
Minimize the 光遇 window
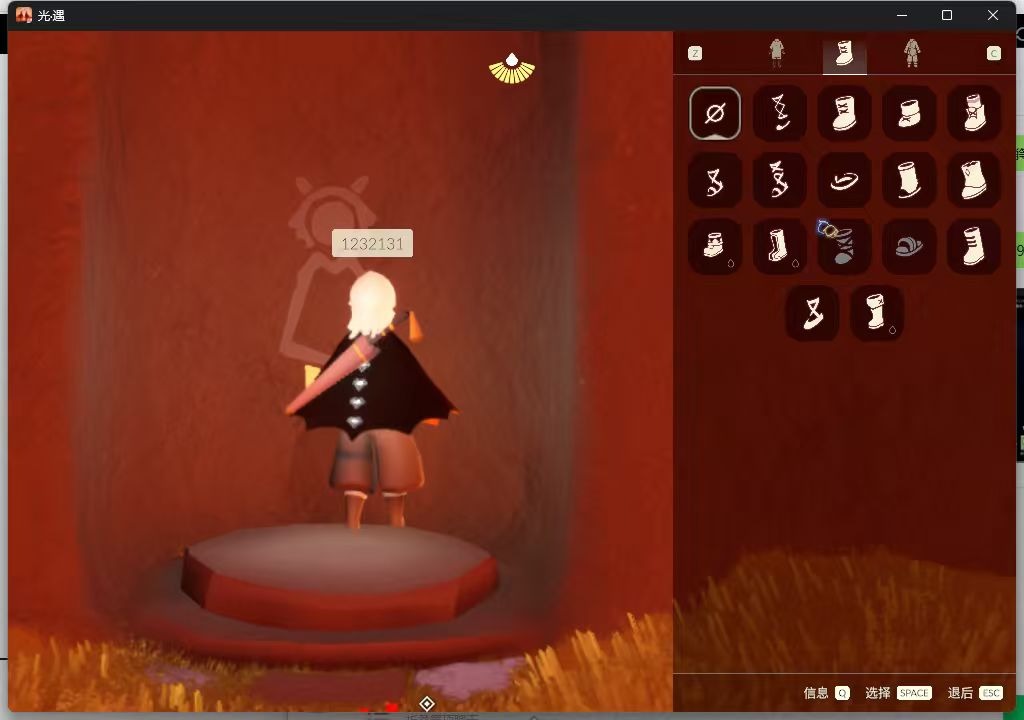click(x=902, y=15)
